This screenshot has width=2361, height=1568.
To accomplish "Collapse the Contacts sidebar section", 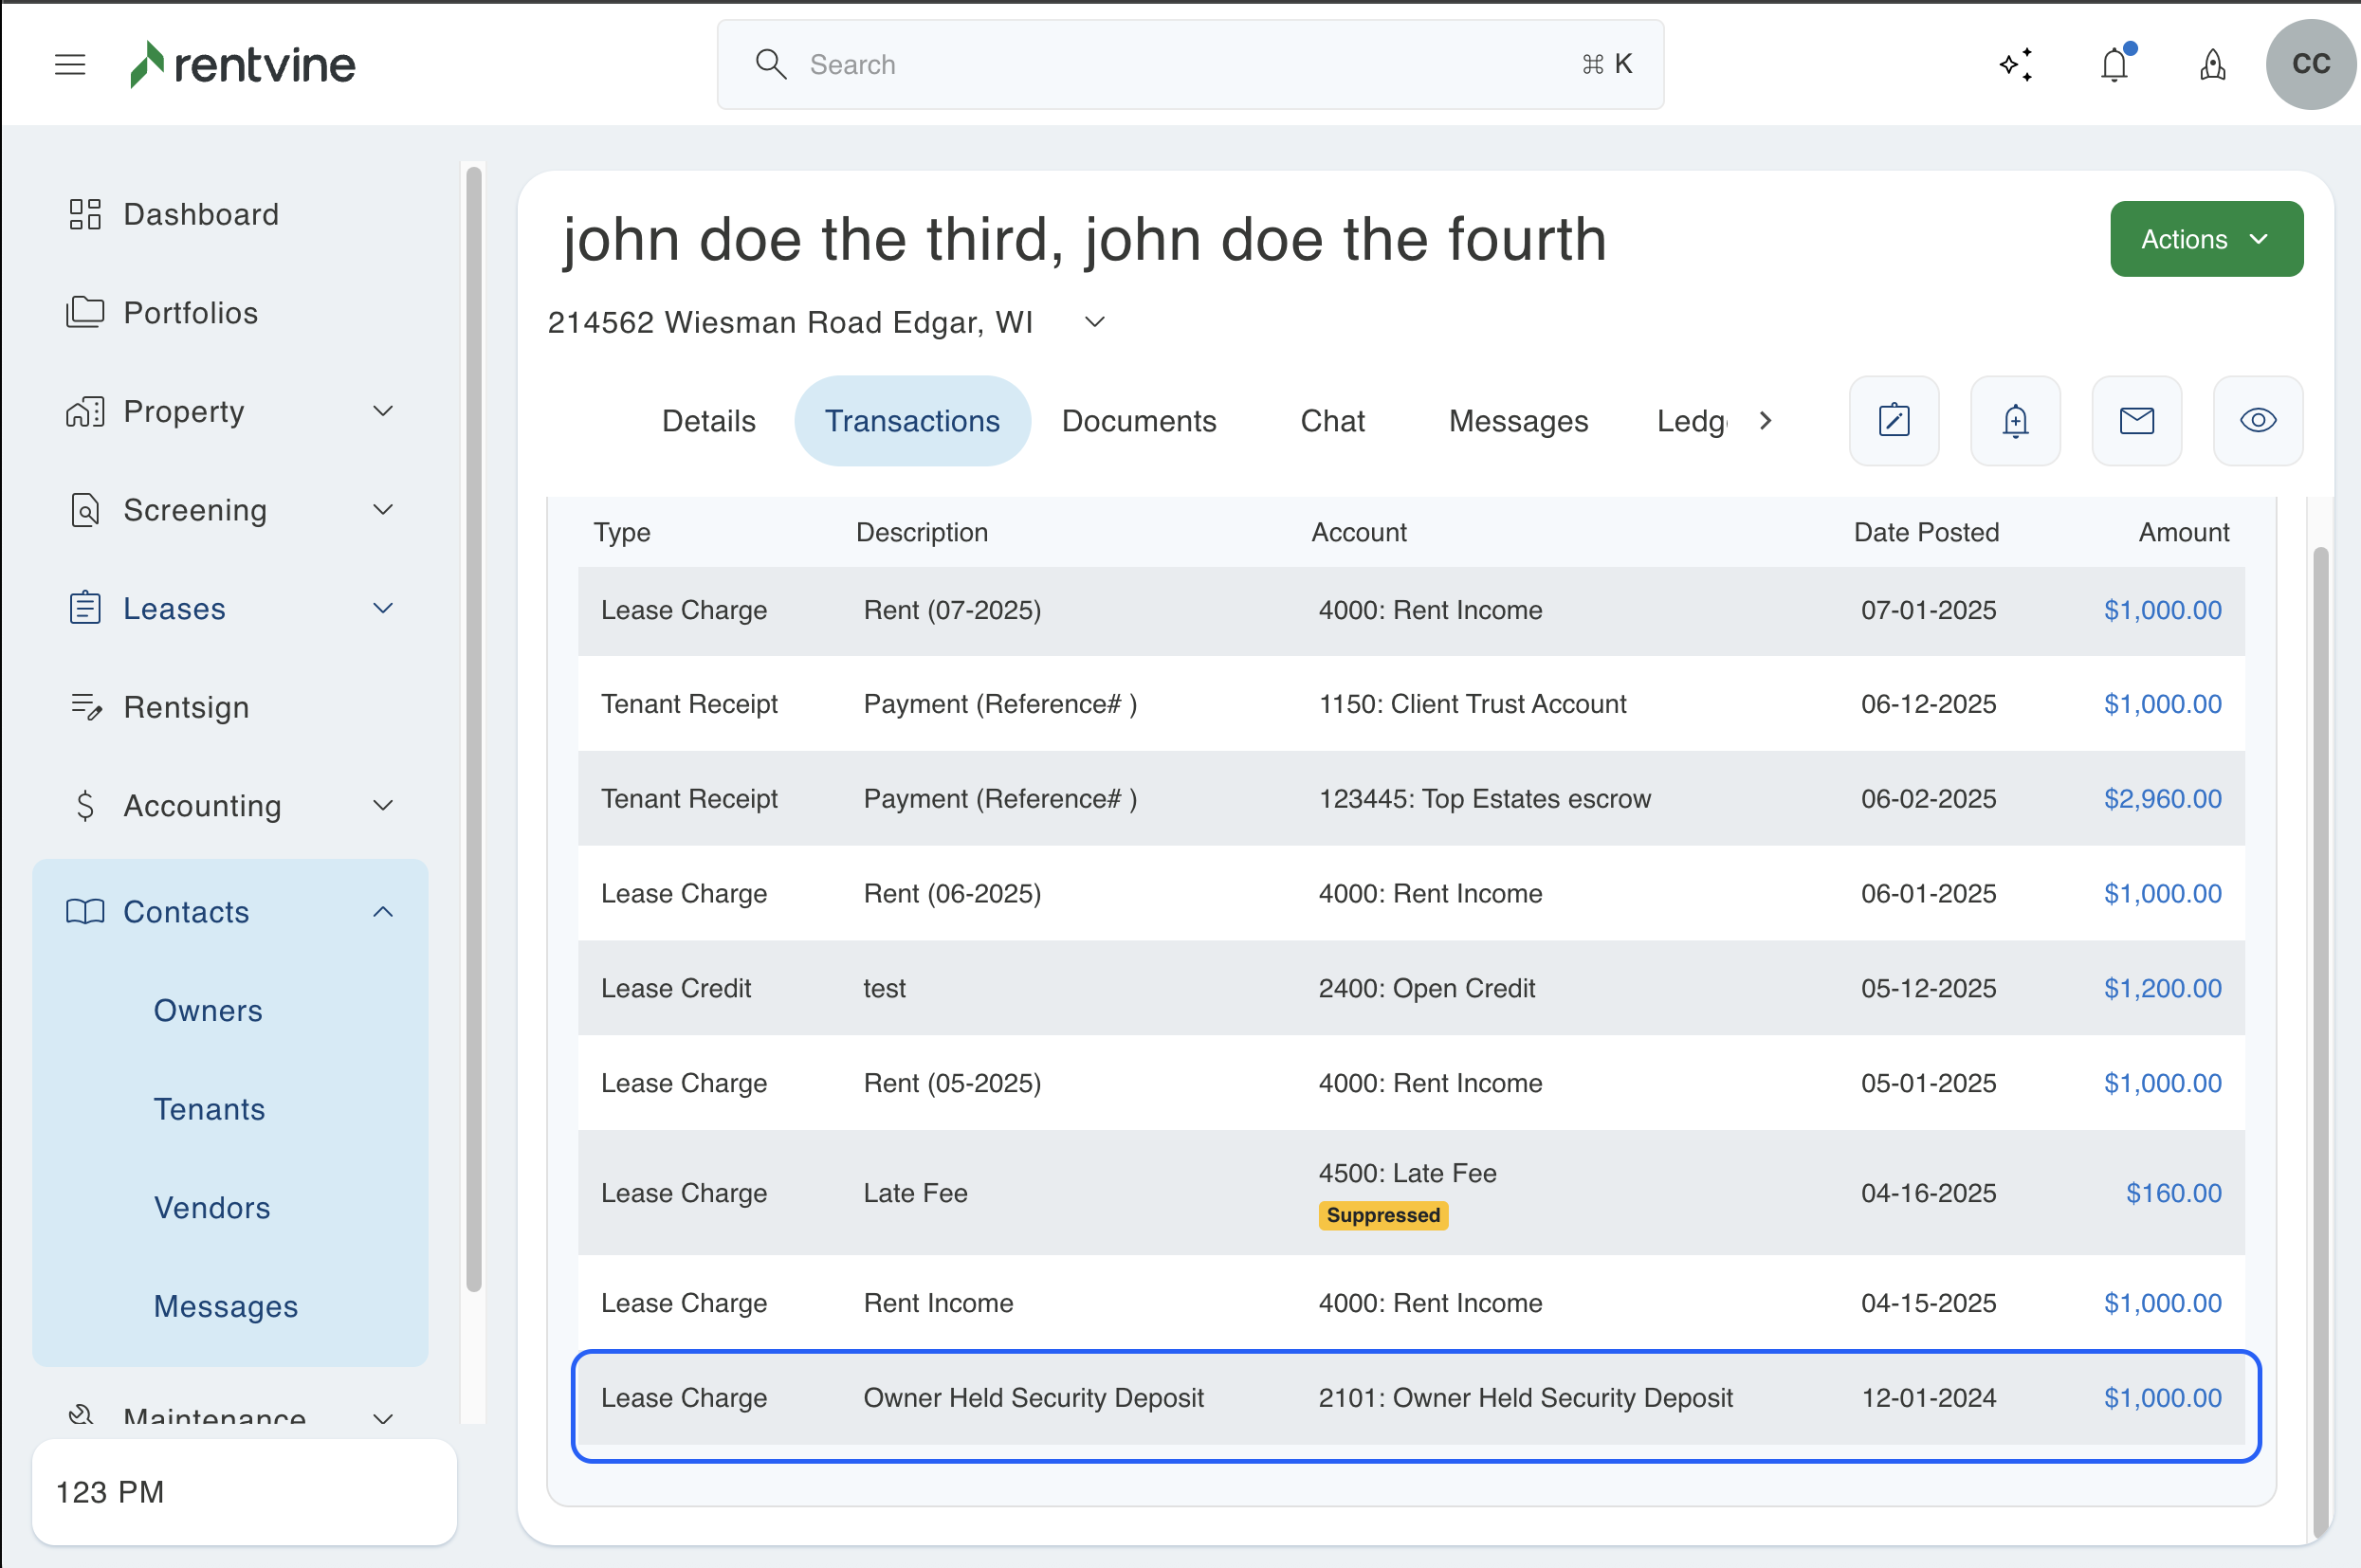I will click(x=383, y=911).
